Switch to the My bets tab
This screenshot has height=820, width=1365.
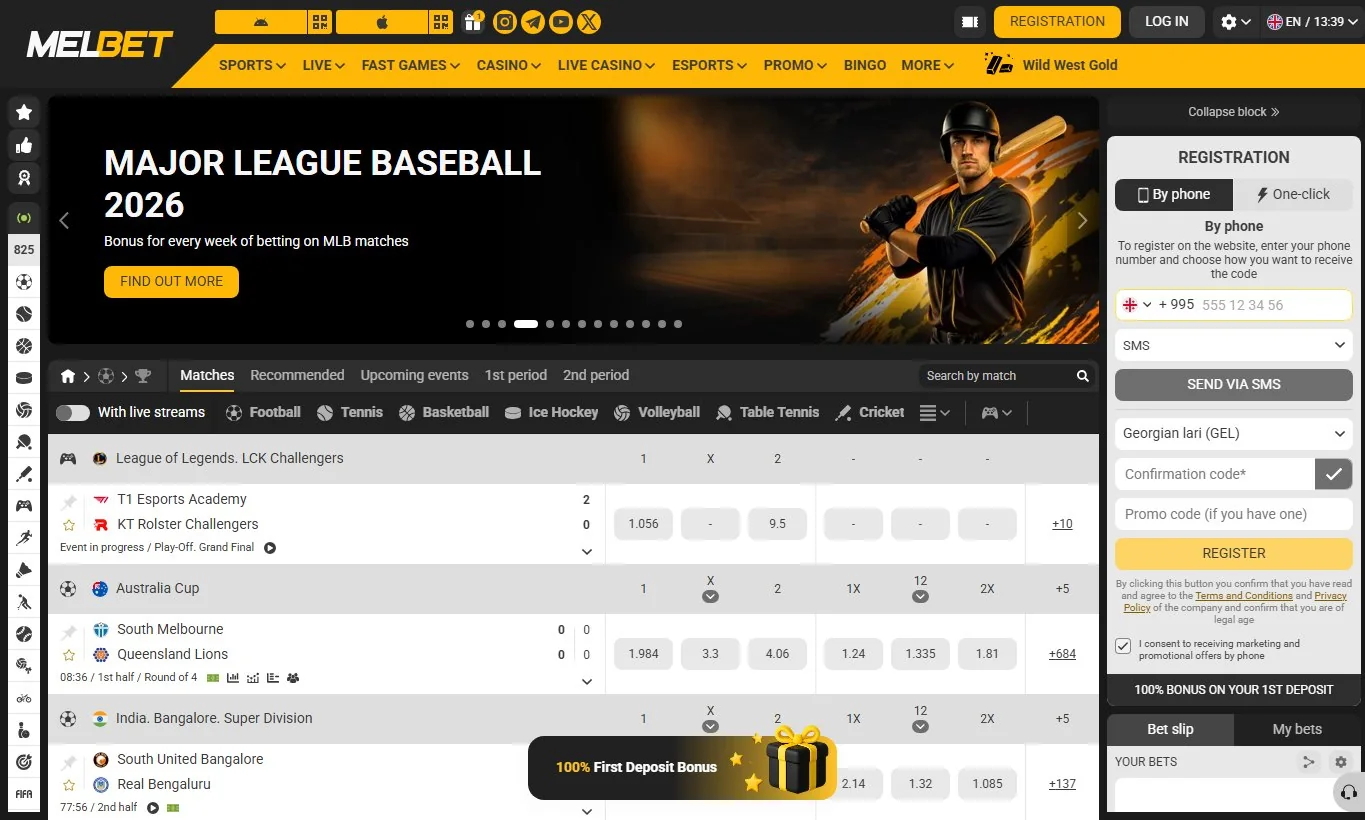(x=1297, y=729)
